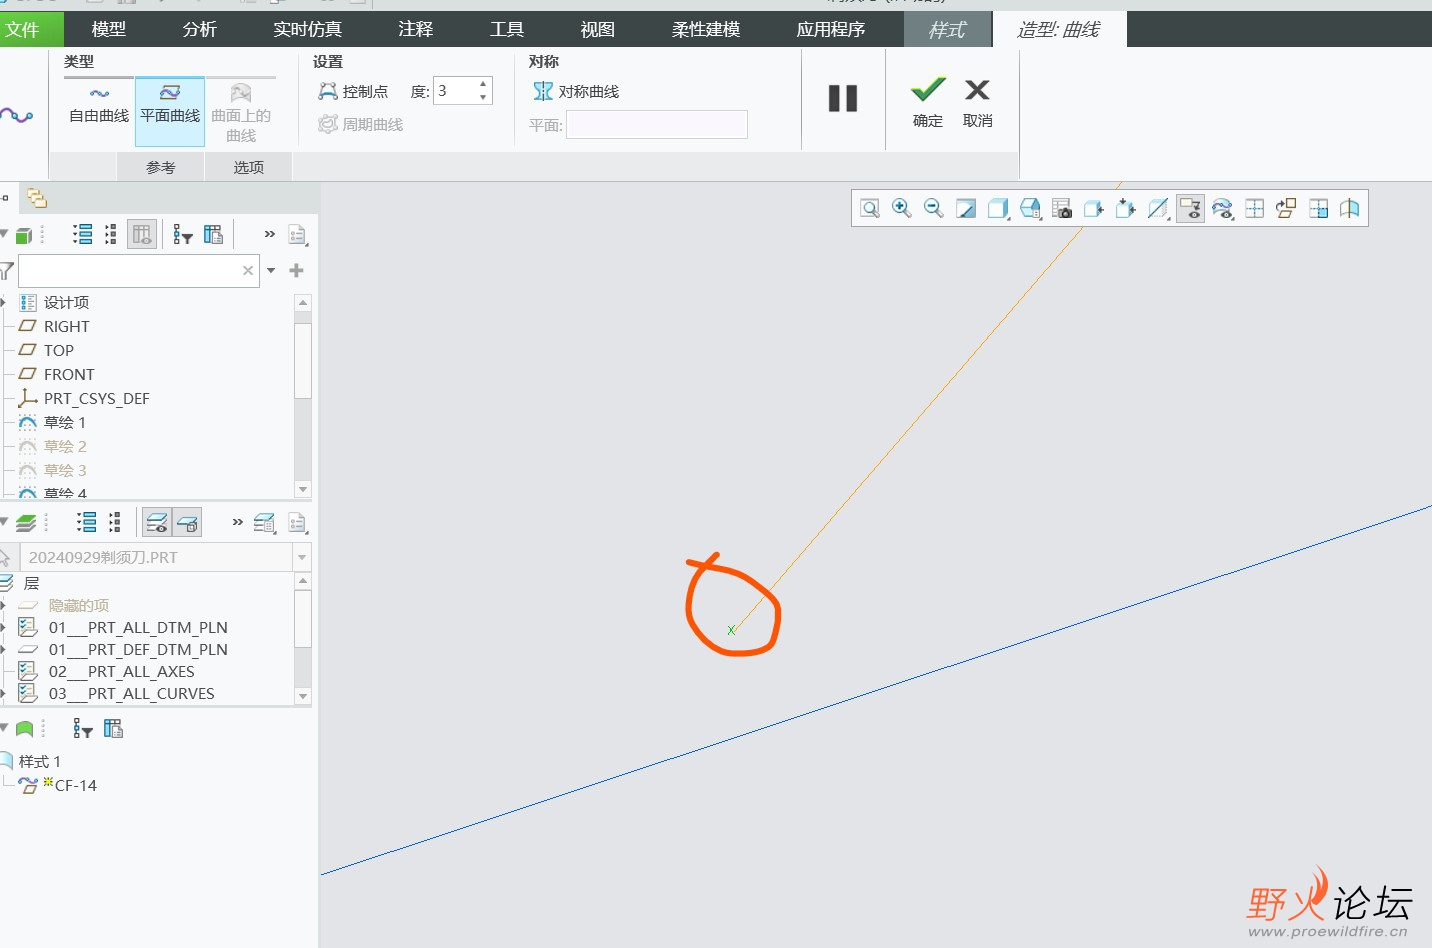Open the saved orientations icon
This screenshot has height=948, width=1432.
pyautogui.click(x=1030, y=208)
